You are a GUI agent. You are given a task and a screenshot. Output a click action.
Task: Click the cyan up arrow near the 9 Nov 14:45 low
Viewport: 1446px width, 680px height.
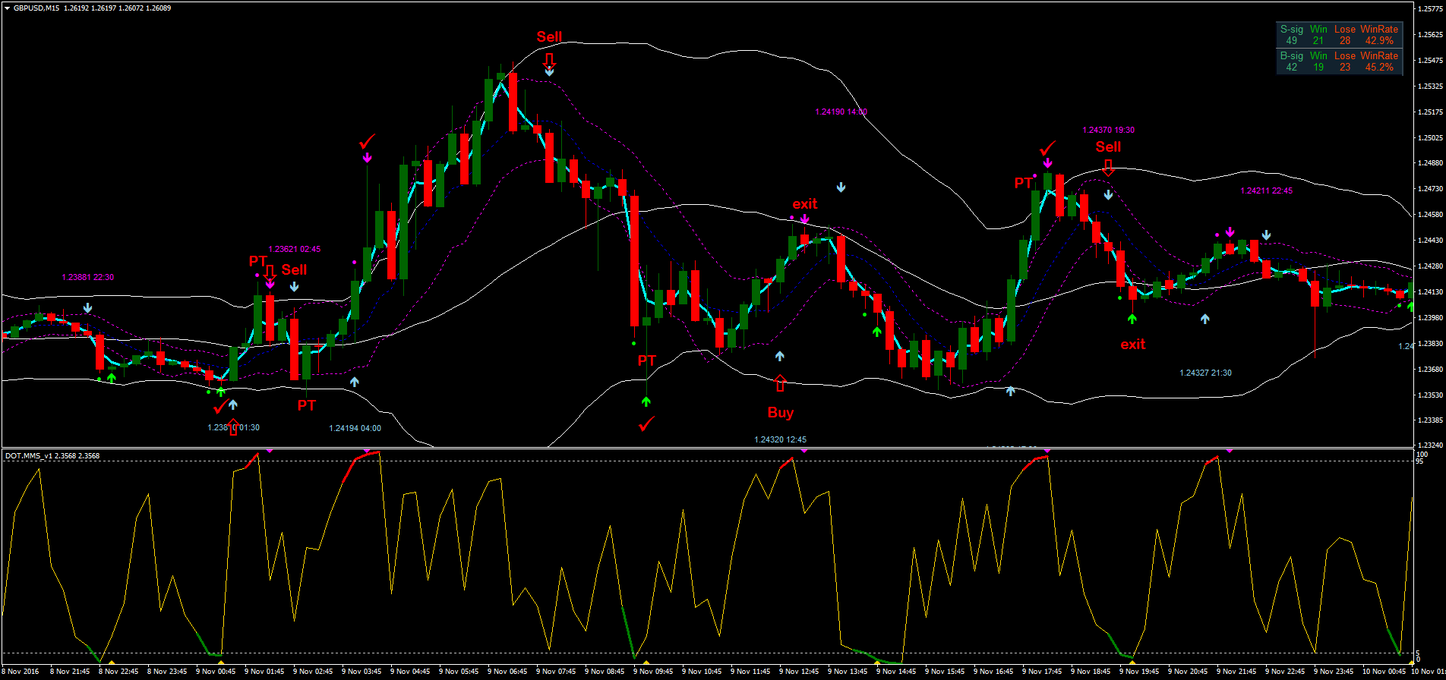(1011, 391)
